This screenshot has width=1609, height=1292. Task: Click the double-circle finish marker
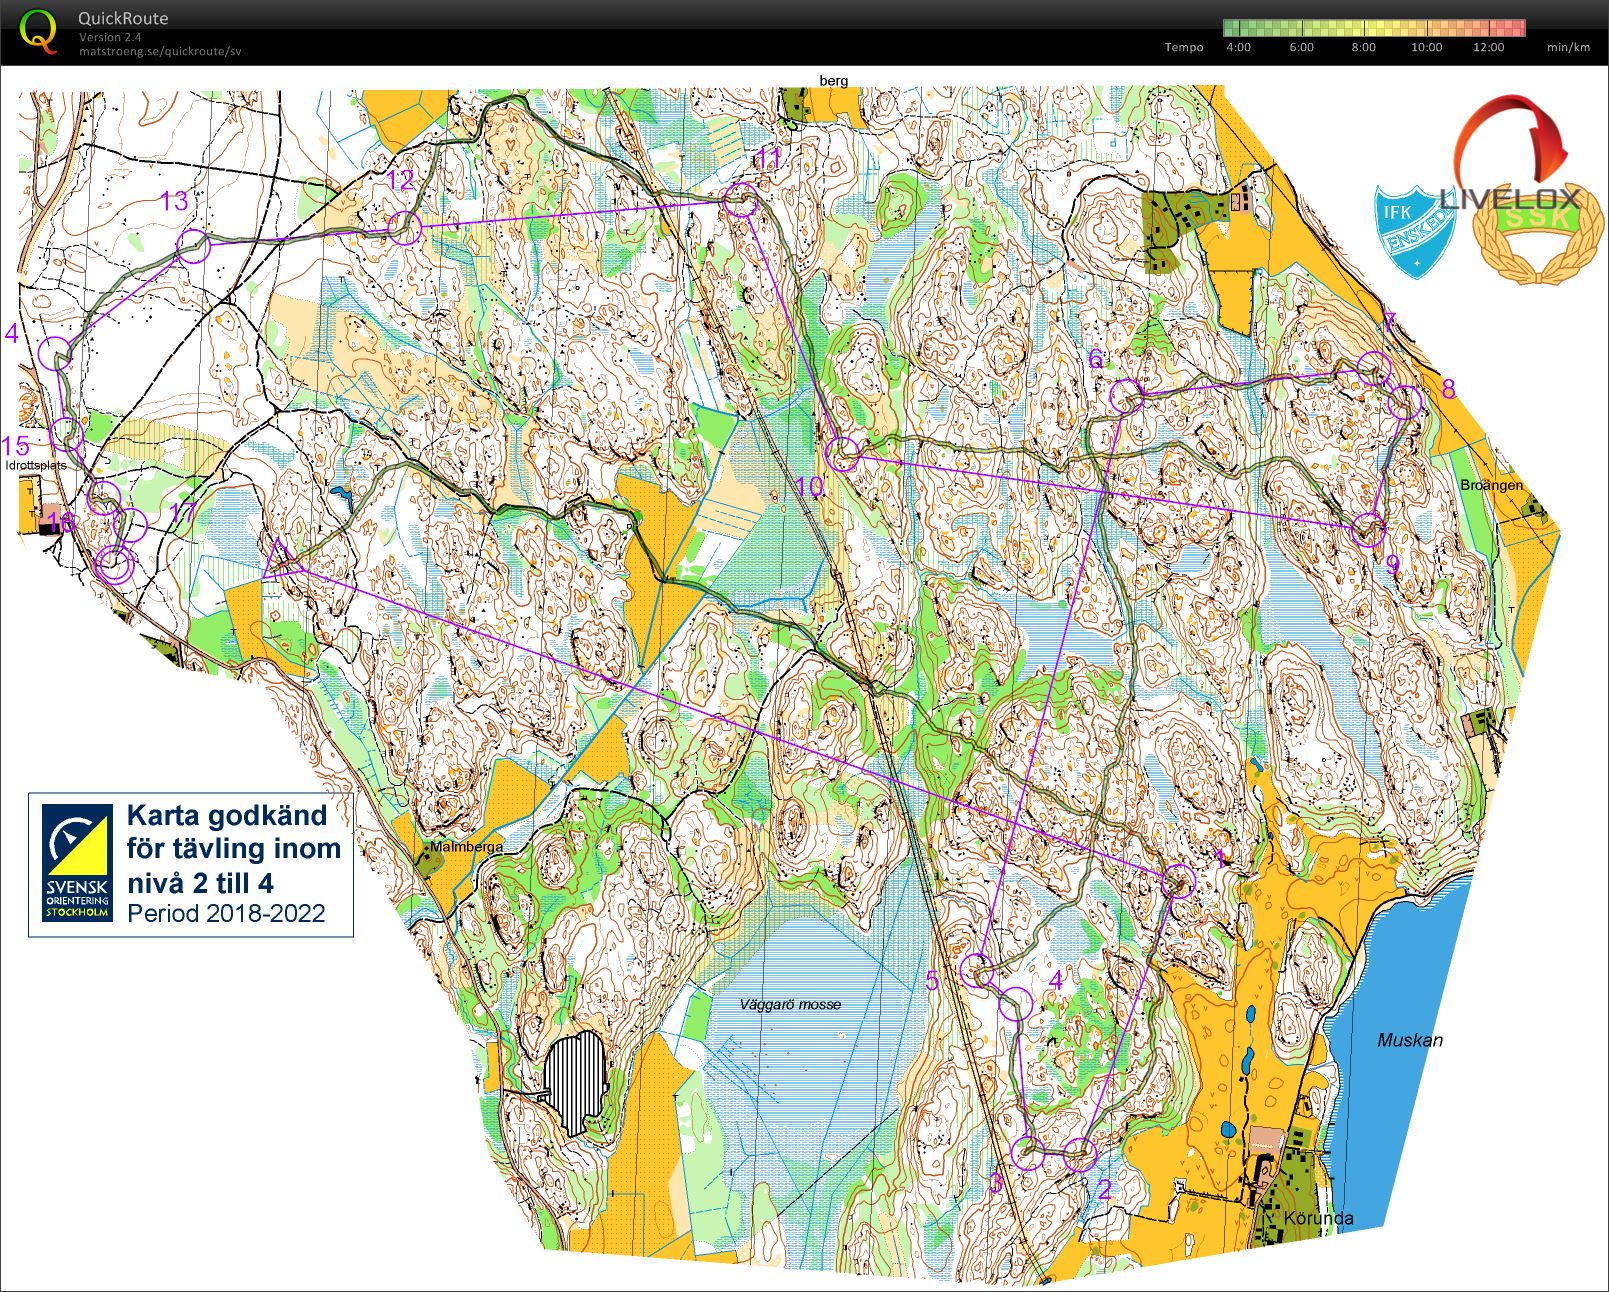[115, 566]
